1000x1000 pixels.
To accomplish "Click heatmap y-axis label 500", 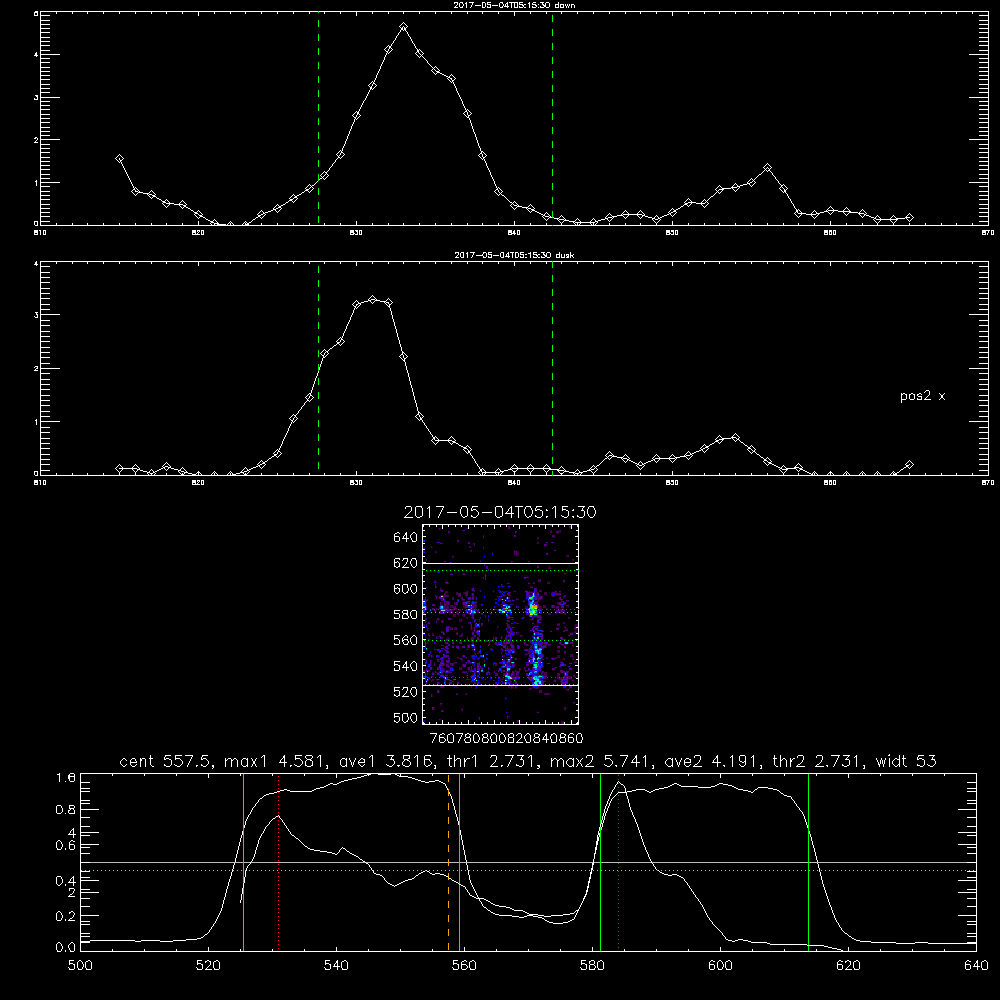I will tap(406, 717).
